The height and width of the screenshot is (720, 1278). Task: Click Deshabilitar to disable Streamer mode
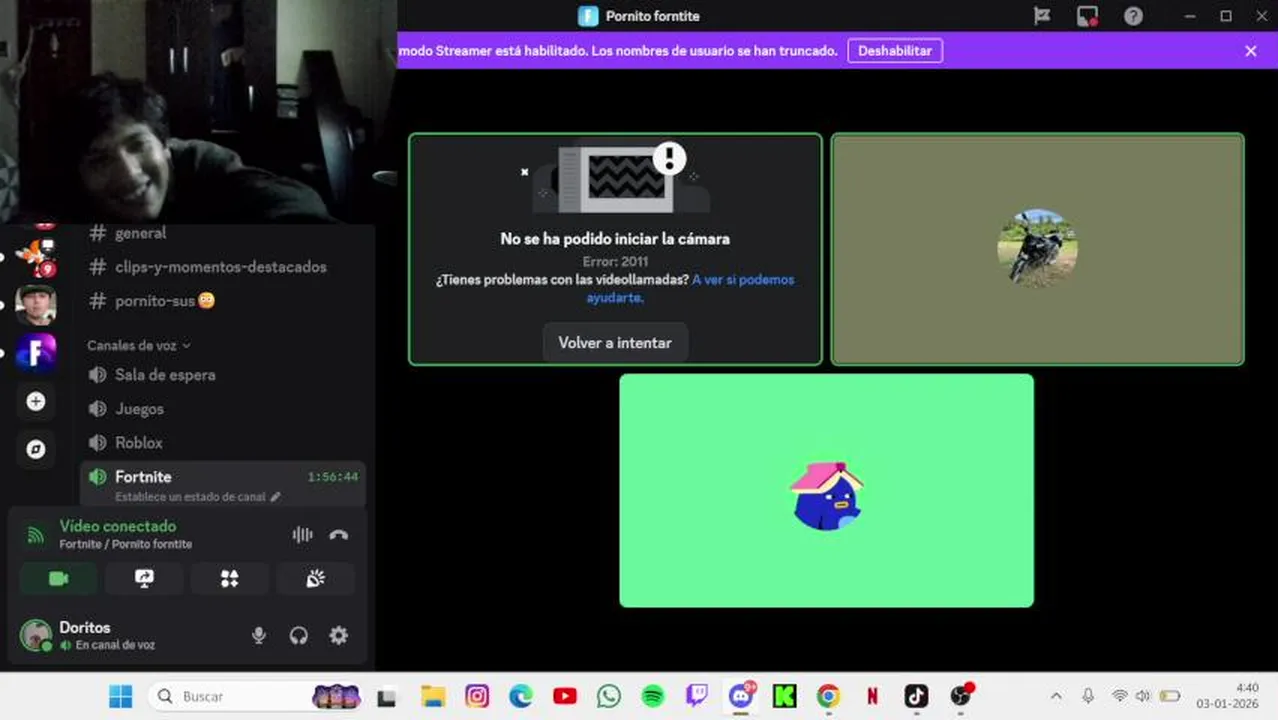(895, 51)
